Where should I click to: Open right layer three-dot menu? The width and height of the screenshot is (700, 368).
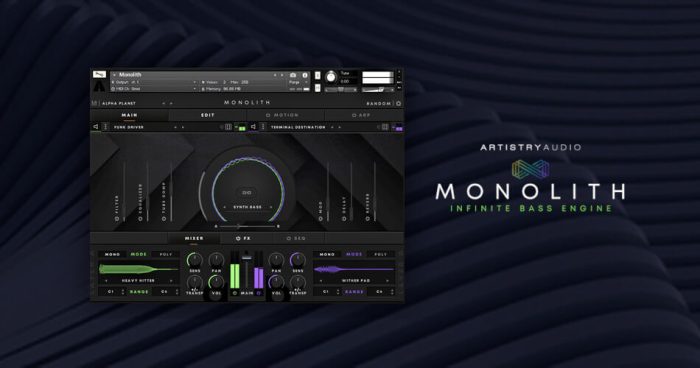tap(263, 127)
